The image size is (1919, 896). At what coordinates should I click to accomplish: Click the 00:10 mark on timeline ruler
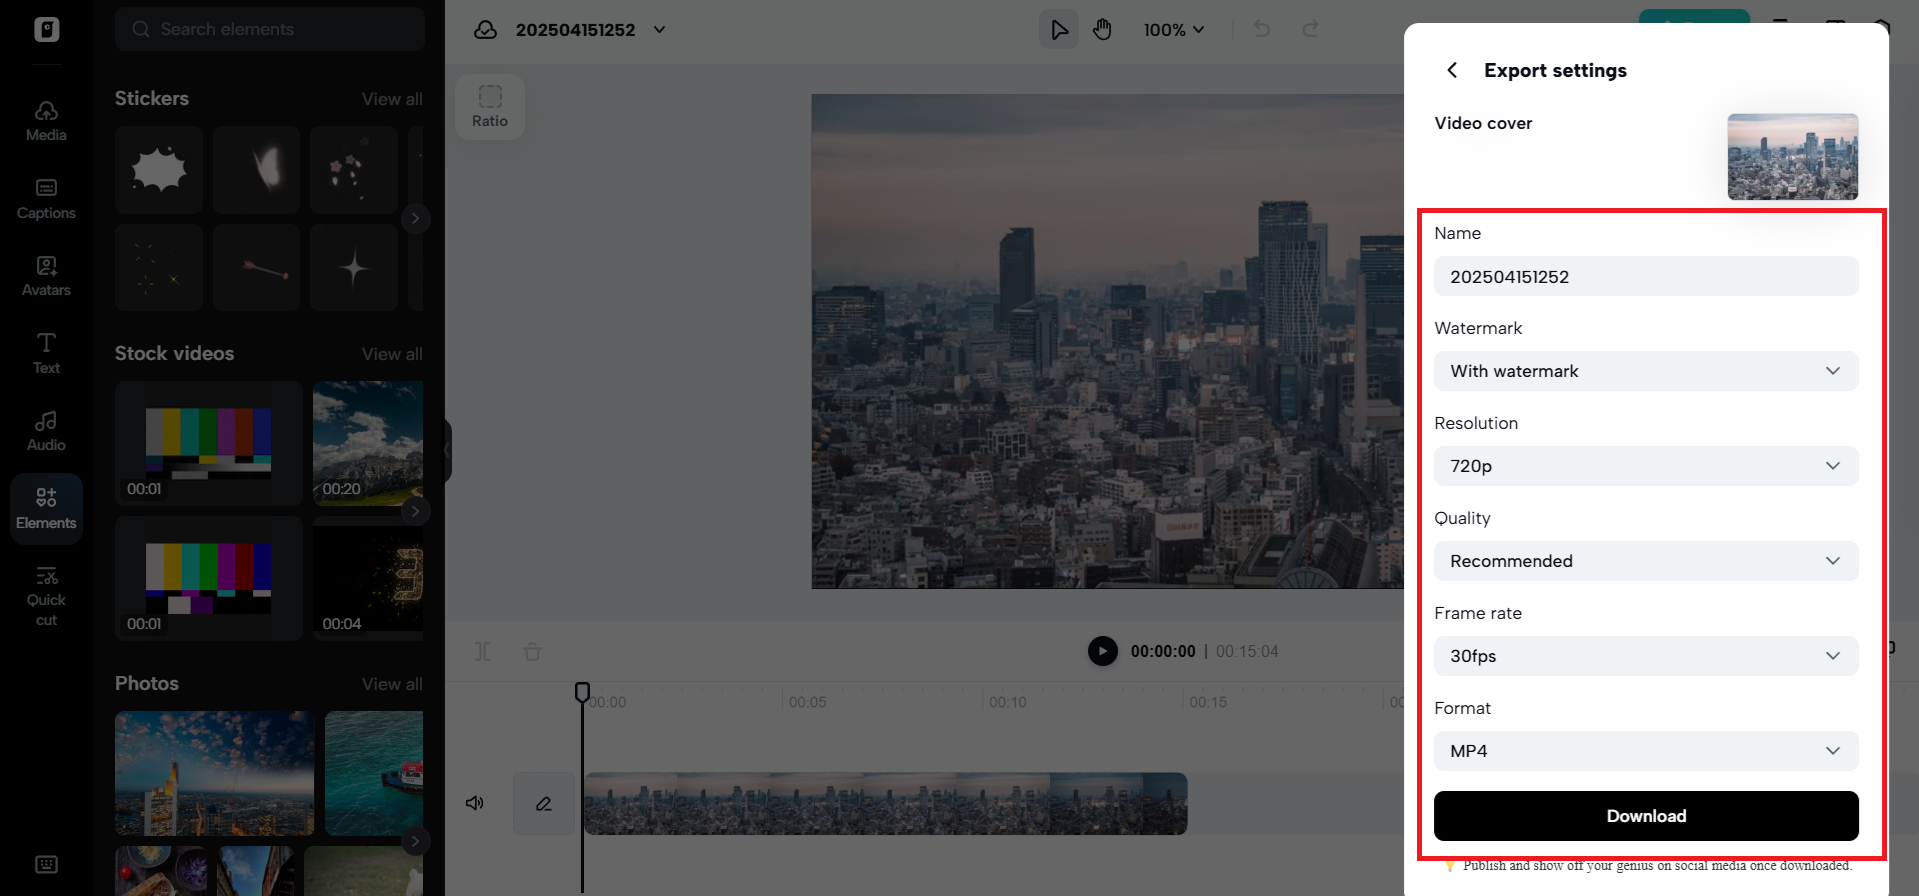pyautogui.click(x=1007, y=702)
